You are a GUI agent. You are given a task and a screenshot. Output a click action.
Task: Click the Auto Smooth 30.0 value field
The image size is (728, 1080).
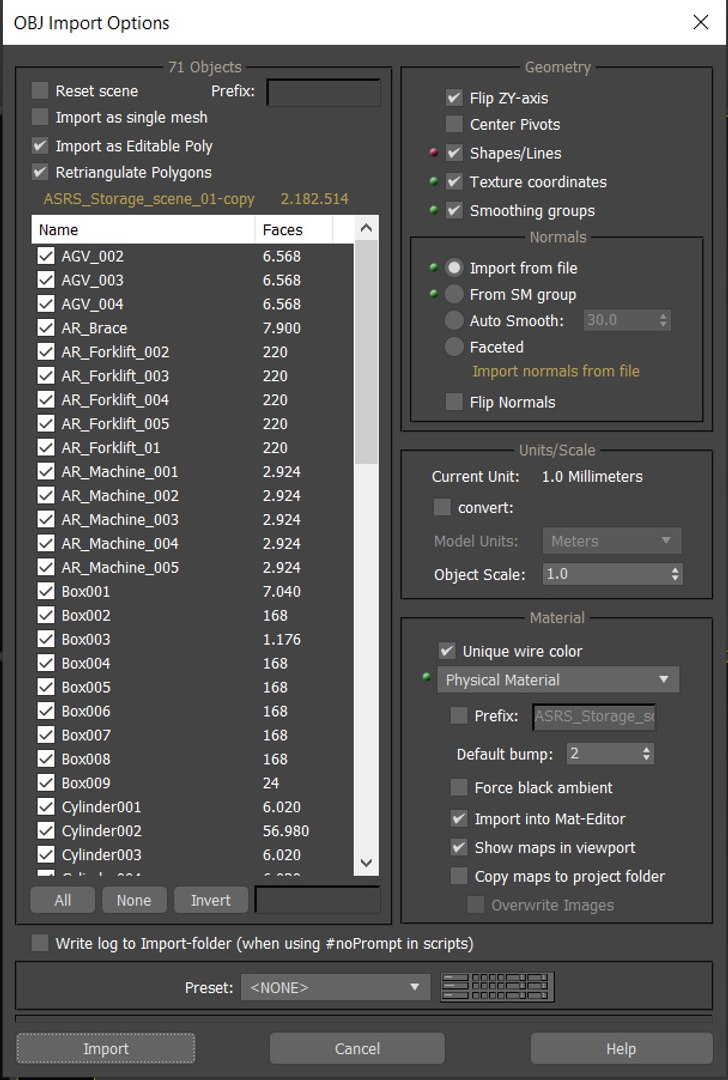pos(619,320)
